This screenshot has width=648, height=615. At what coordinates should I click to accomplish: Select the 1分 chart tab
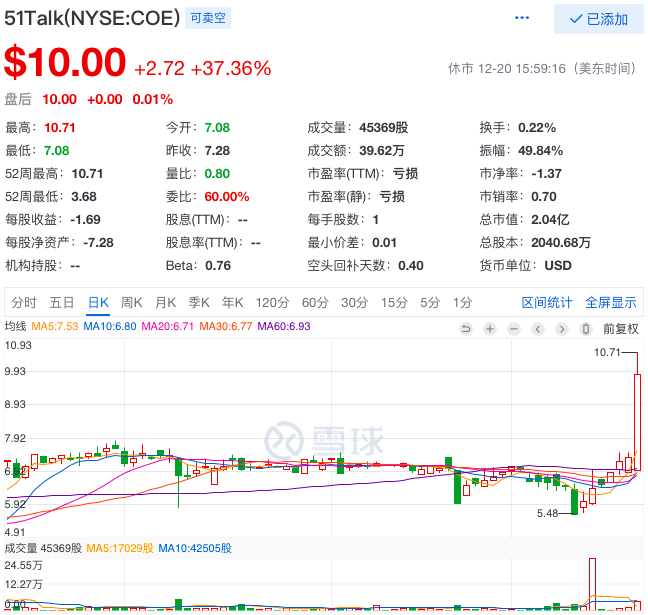click(462, 303)
